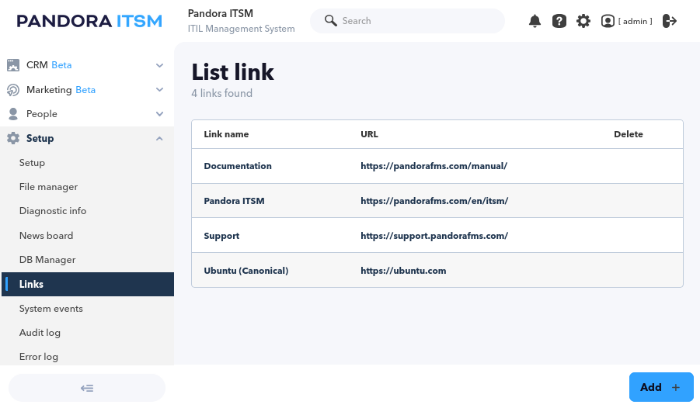This screenshot has width=700, height=408.
Task: Expand the Marketing menu chevron
Action: tap(159, 90)
